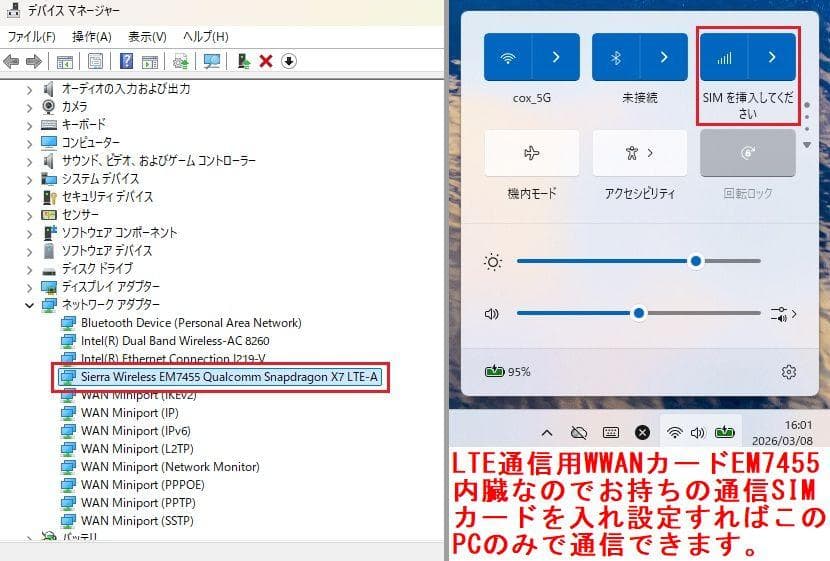Screen dimensions: 830x561
Task: Click the Forward arrow in Device Manager toolbar
Action: pos(33,61)
